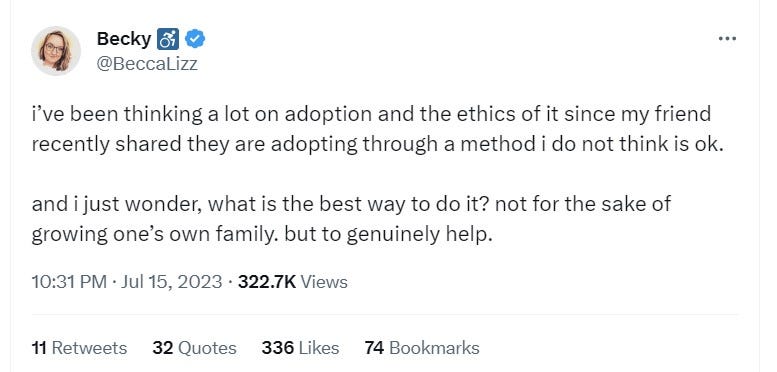The image size is (777, 372).
Task: Click the Bookmarks label text
Action: pos(434,348)
